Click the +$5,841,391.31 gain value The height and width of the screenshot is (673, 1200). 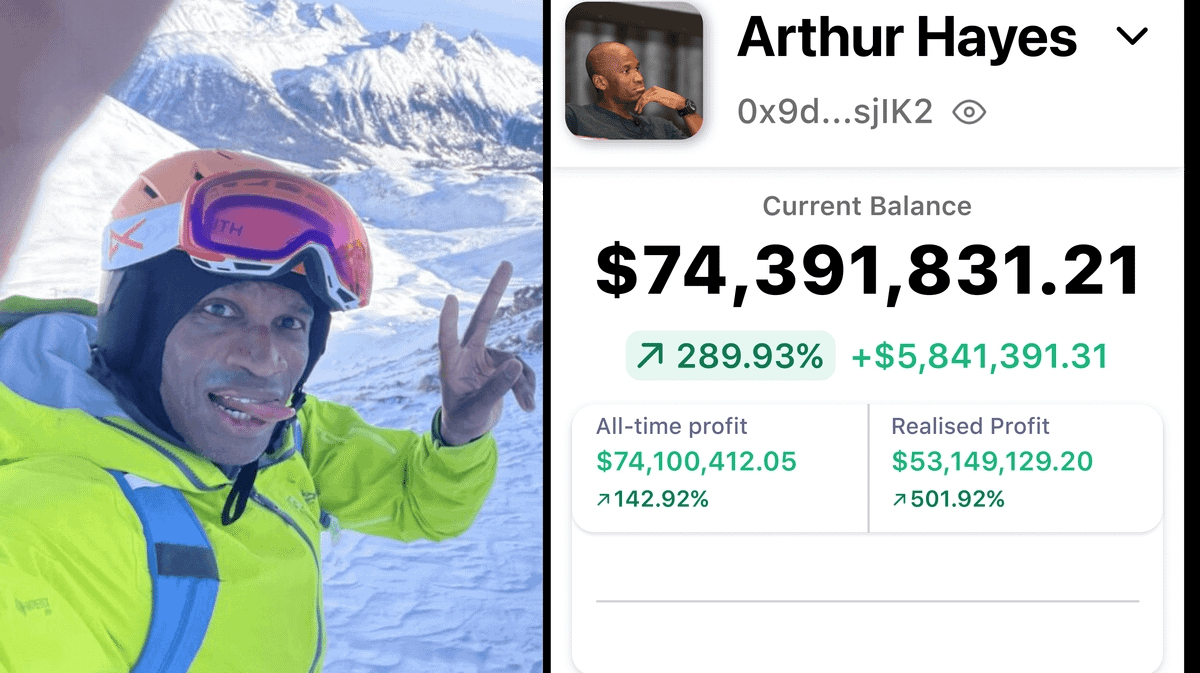[979, 356]
